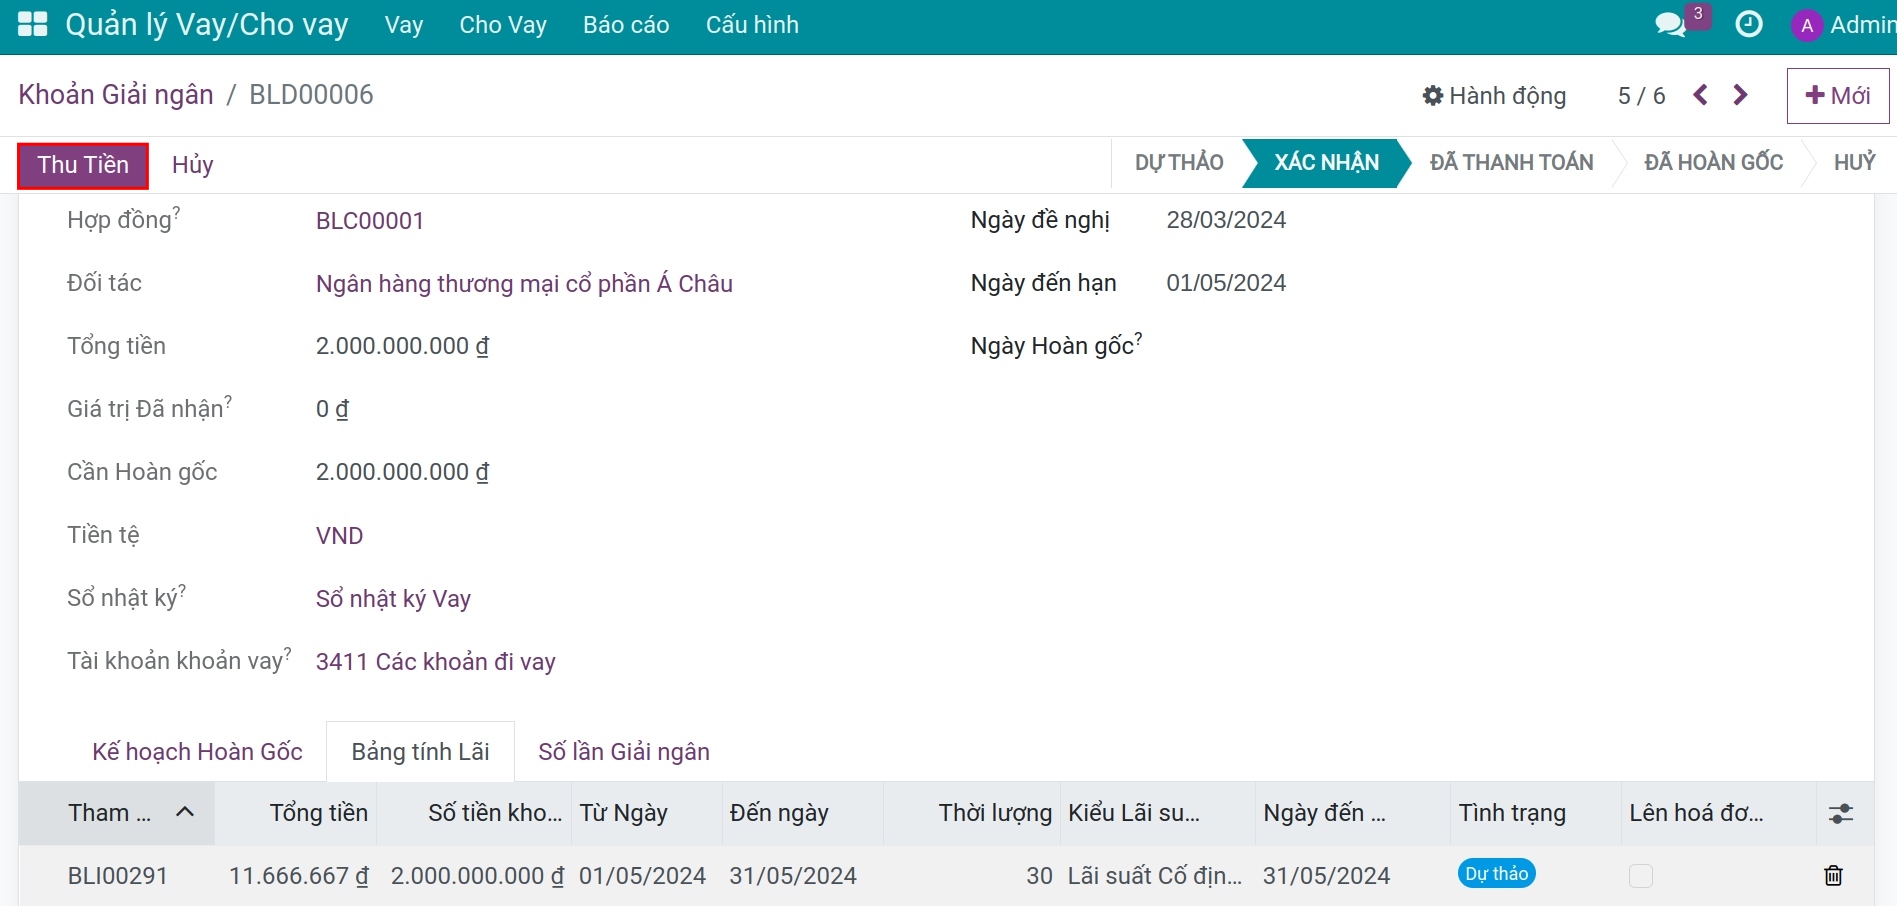Select the Huỷ status stage
The height and width of the screenshot is (906, 1897).
pyautogui.click(x=1854, y=163)
